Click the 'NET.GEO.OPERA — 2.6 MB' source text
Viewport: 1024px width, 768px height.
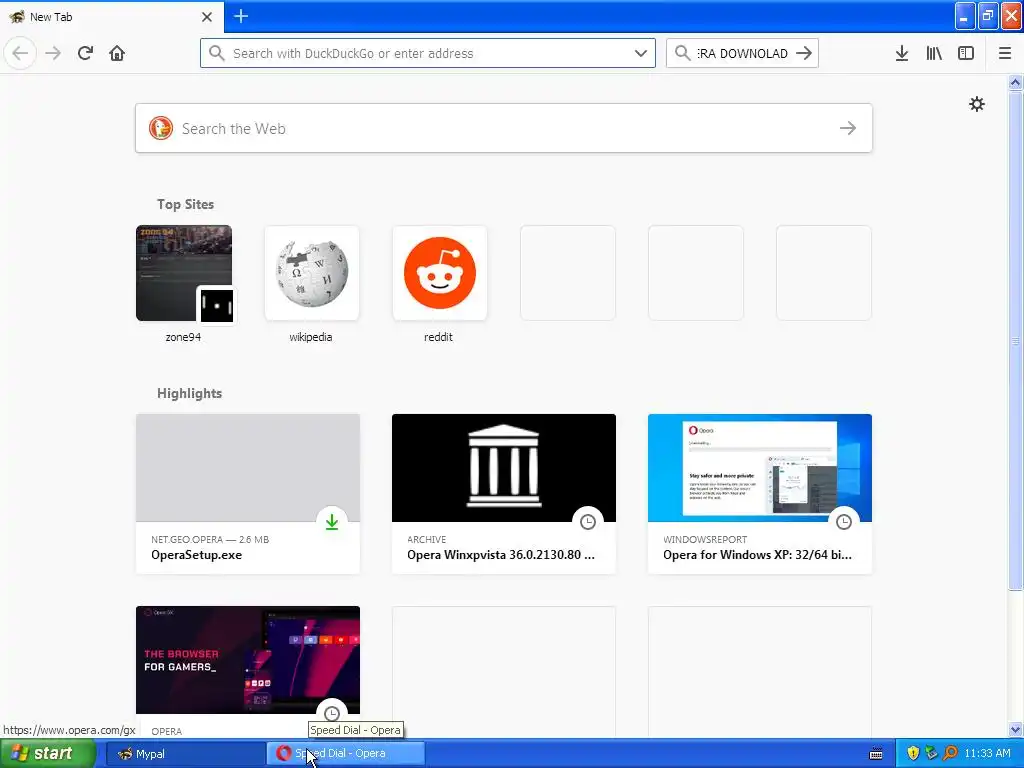(x=210, y=539)
